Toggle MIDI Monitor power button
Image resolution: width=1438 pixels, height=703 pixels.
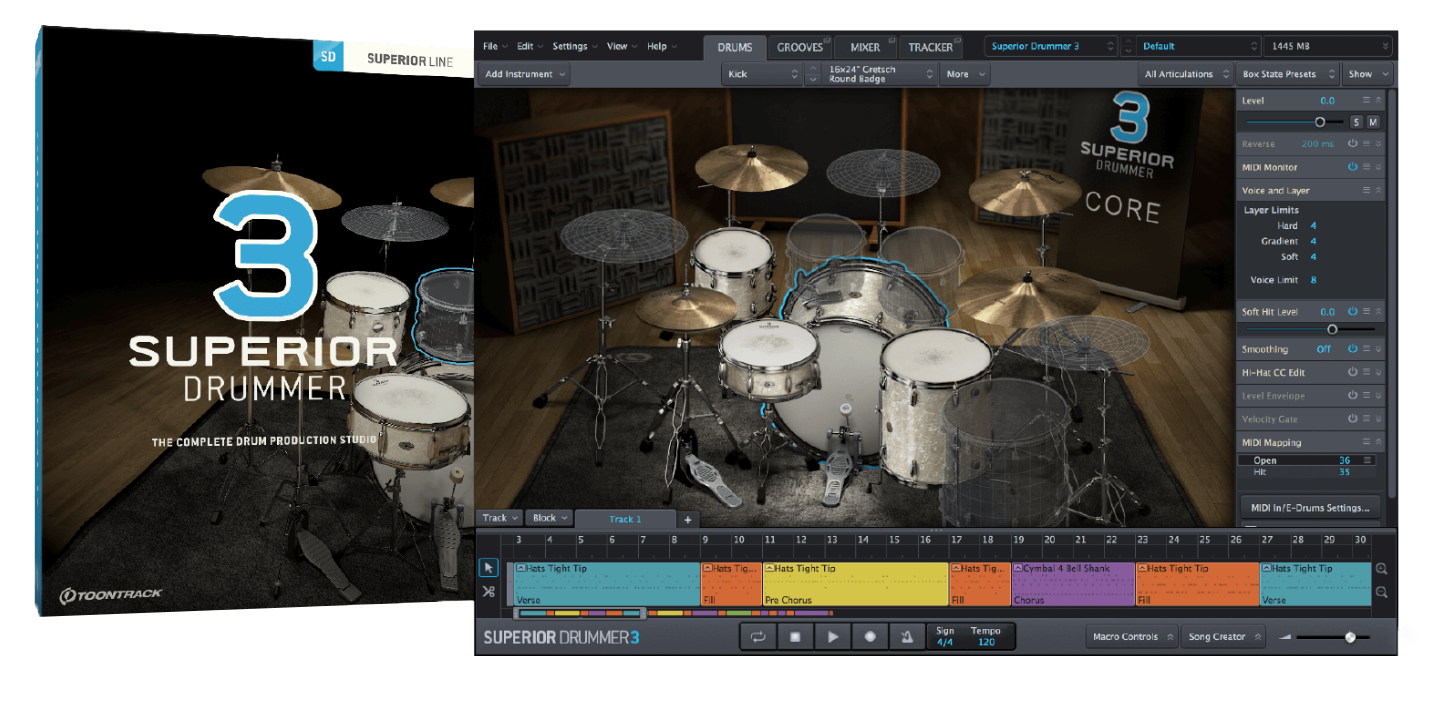pos(1353,167)
